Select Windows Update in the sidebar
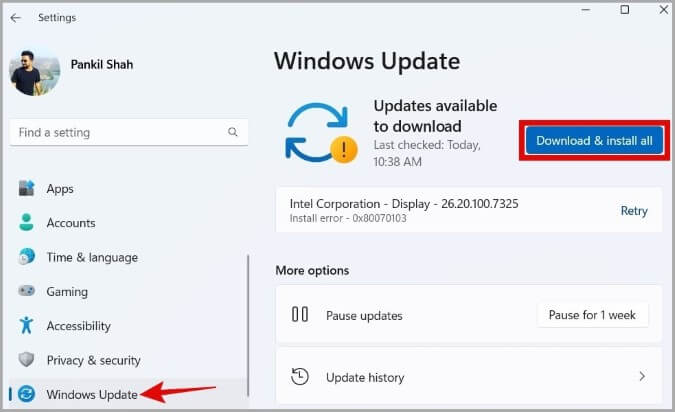Viewport: 675px width, 412px height. coord(92,394)
